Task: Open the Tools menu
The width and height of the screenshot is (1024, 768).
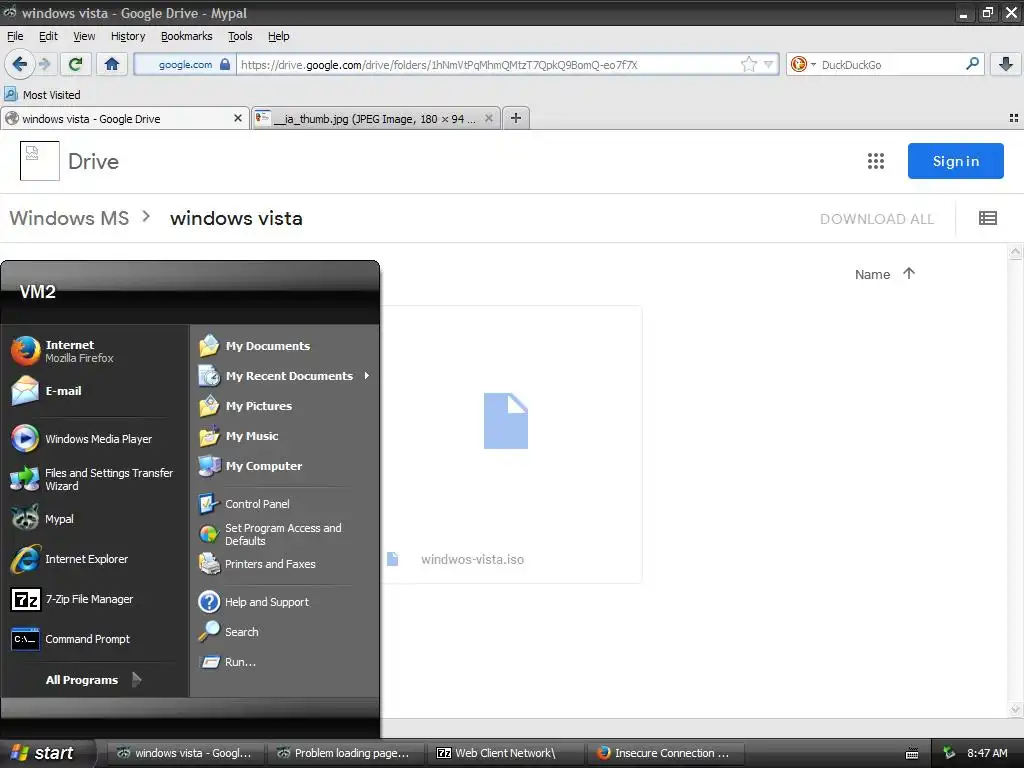Action: pos(240,36)
